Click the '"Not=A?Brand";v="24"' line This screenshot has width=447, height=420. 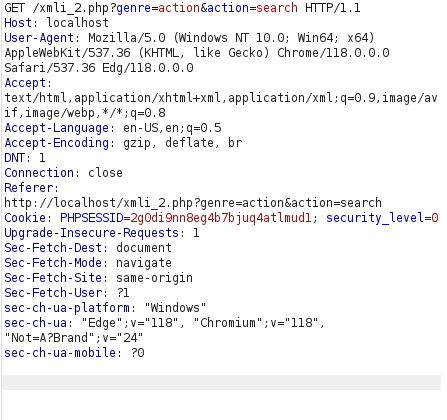pos(74,338)
